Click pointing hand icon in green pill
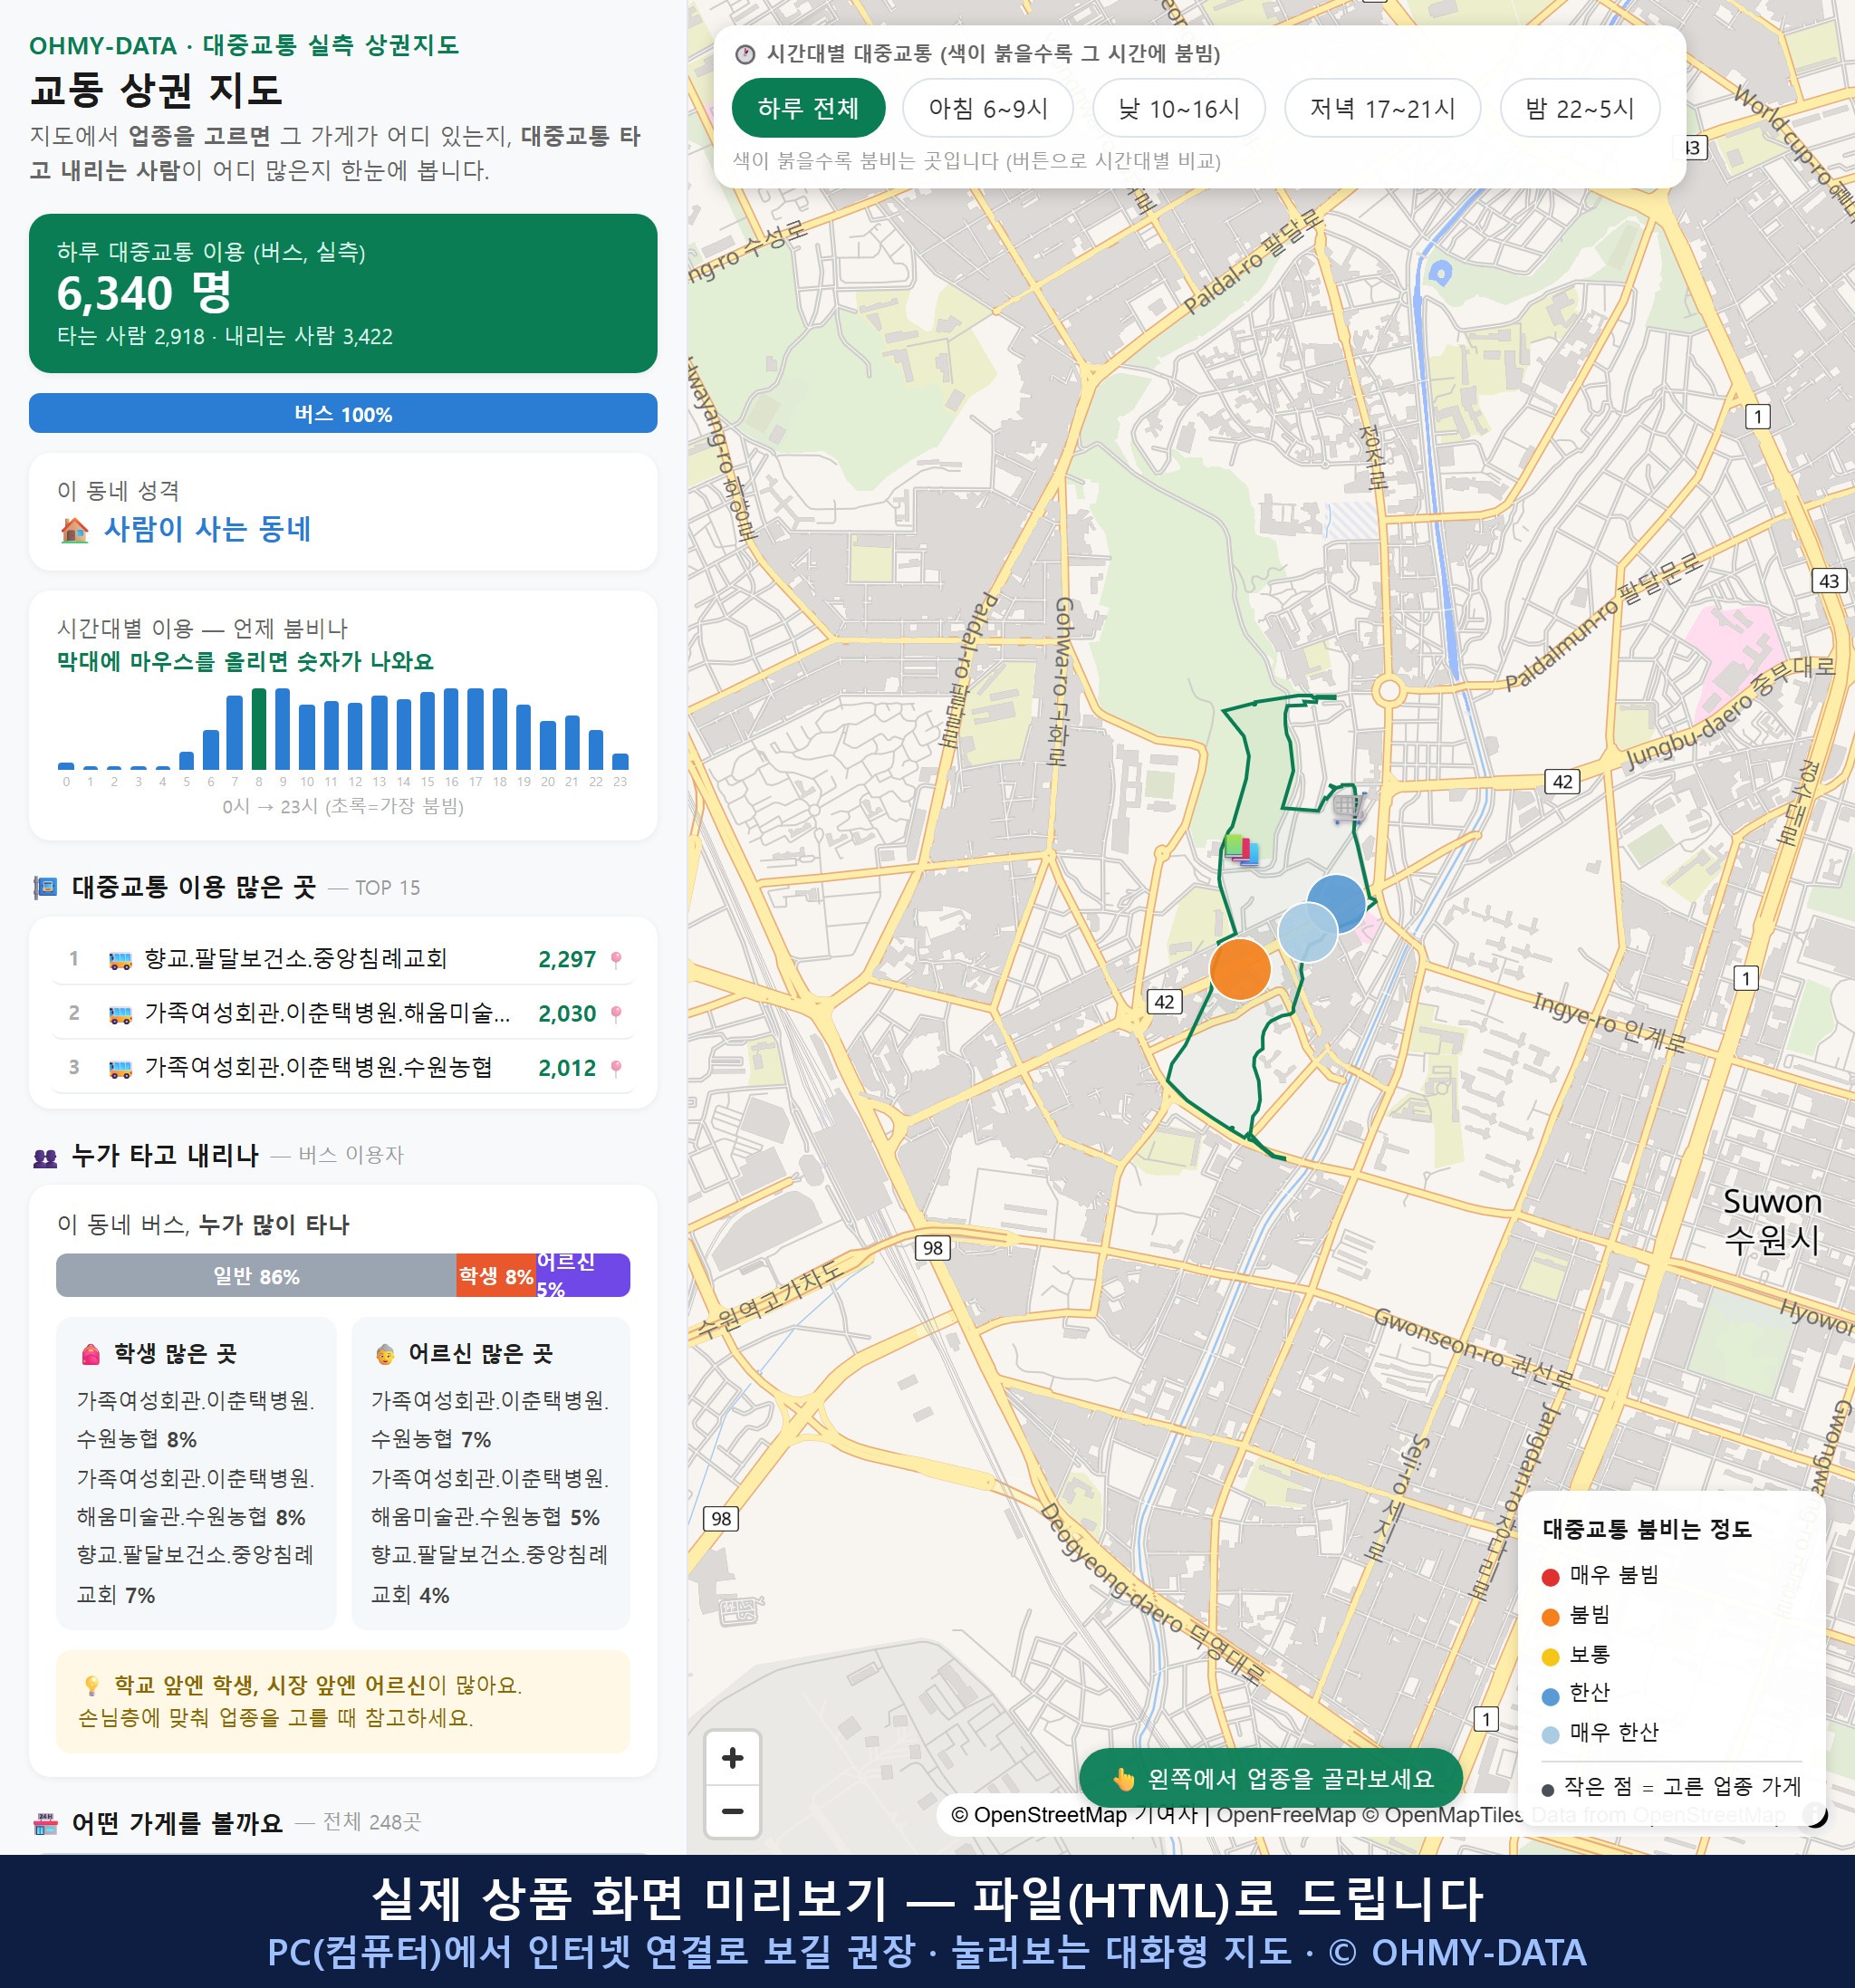The height and width of the screenshot is (1988, 1855). pyautogui.click(x=1124, y=1779)
